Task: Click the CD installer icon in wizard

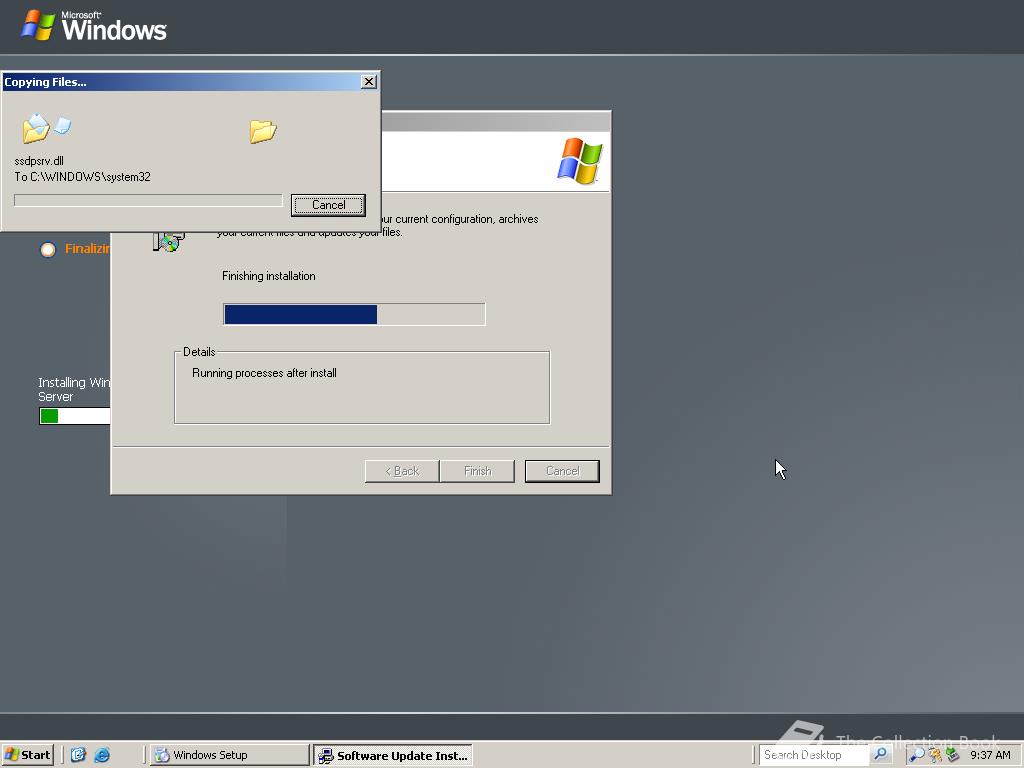Action: 168,242
